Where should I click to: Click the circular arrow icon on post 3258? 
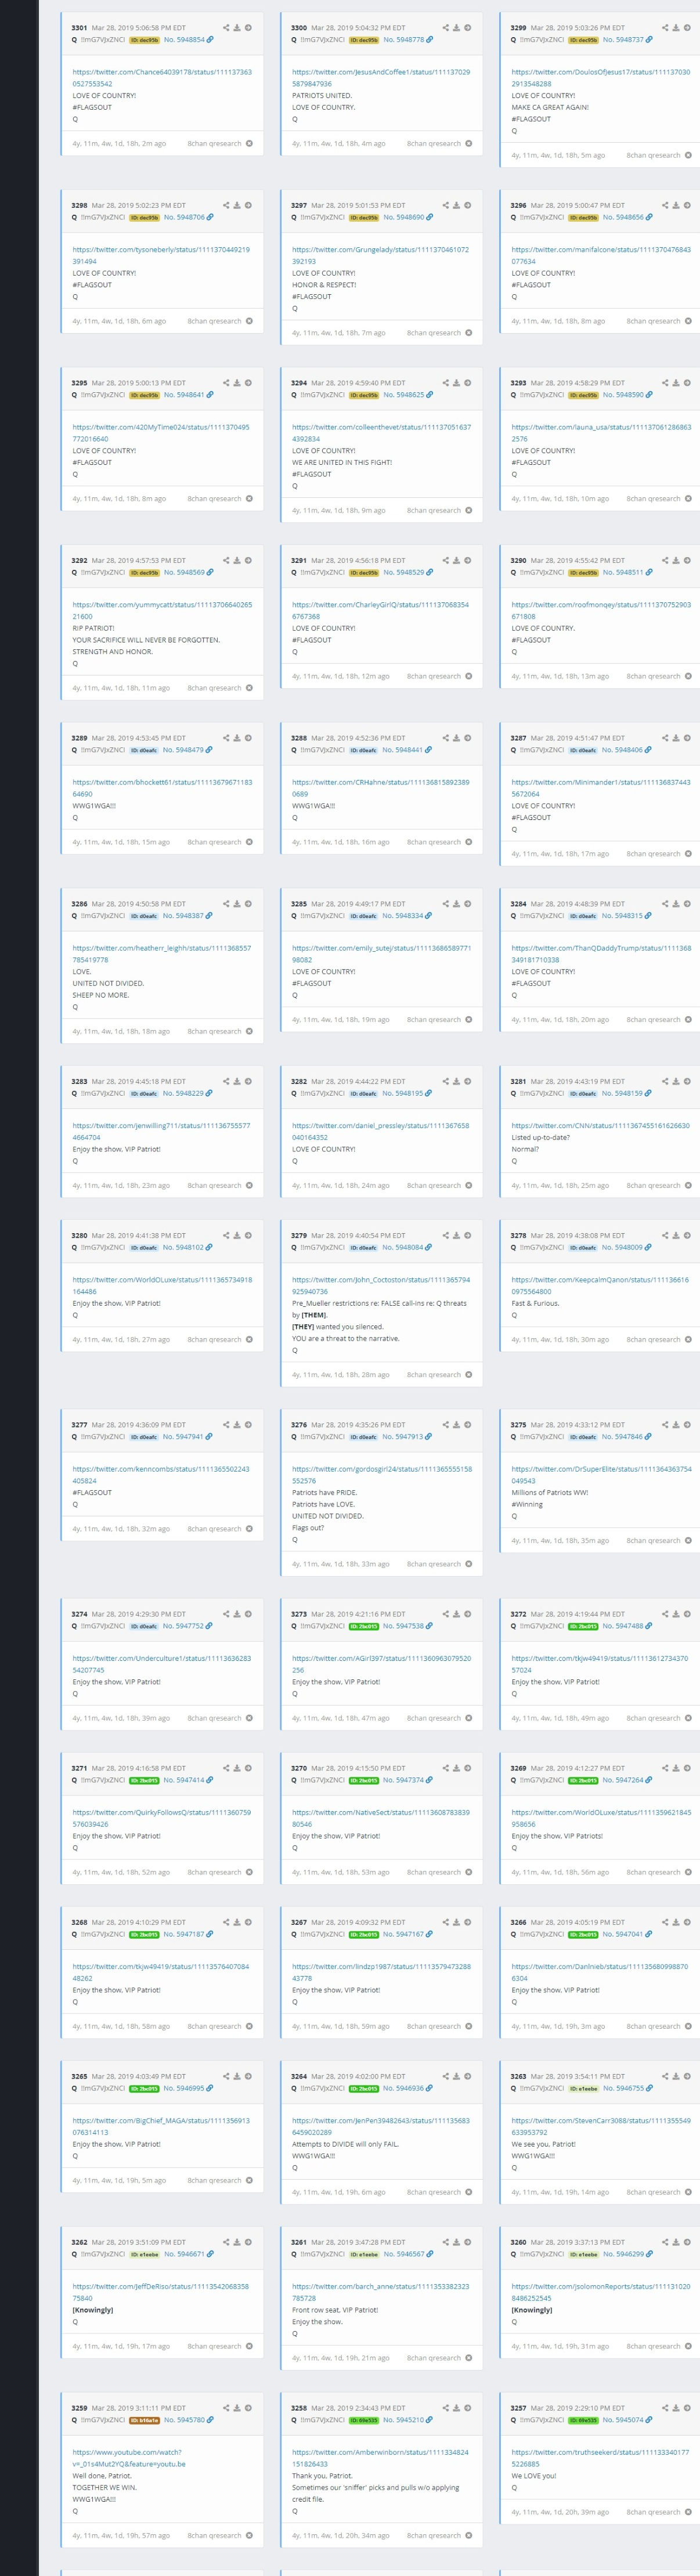pyautogui.click(x=468, y=2408)
